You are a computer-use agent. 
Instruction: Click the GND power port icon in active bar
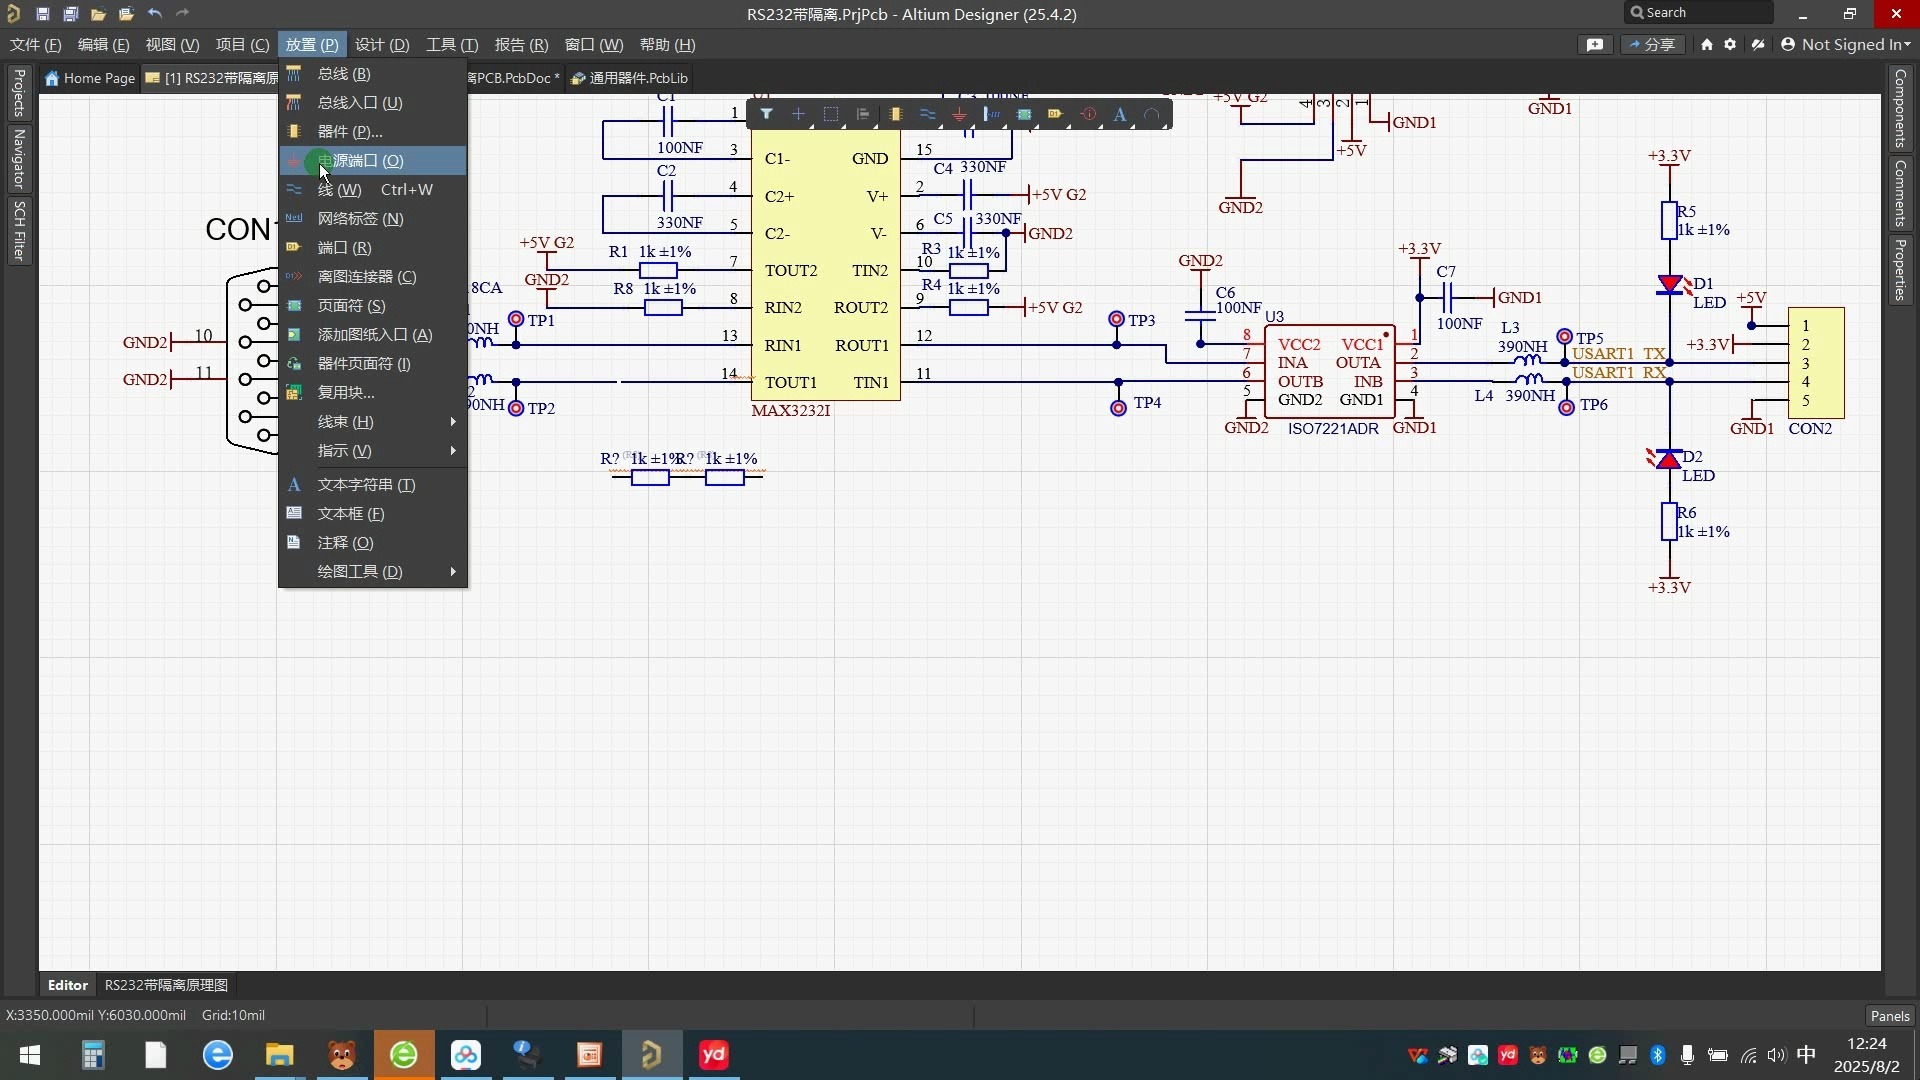tap(959, 114)
